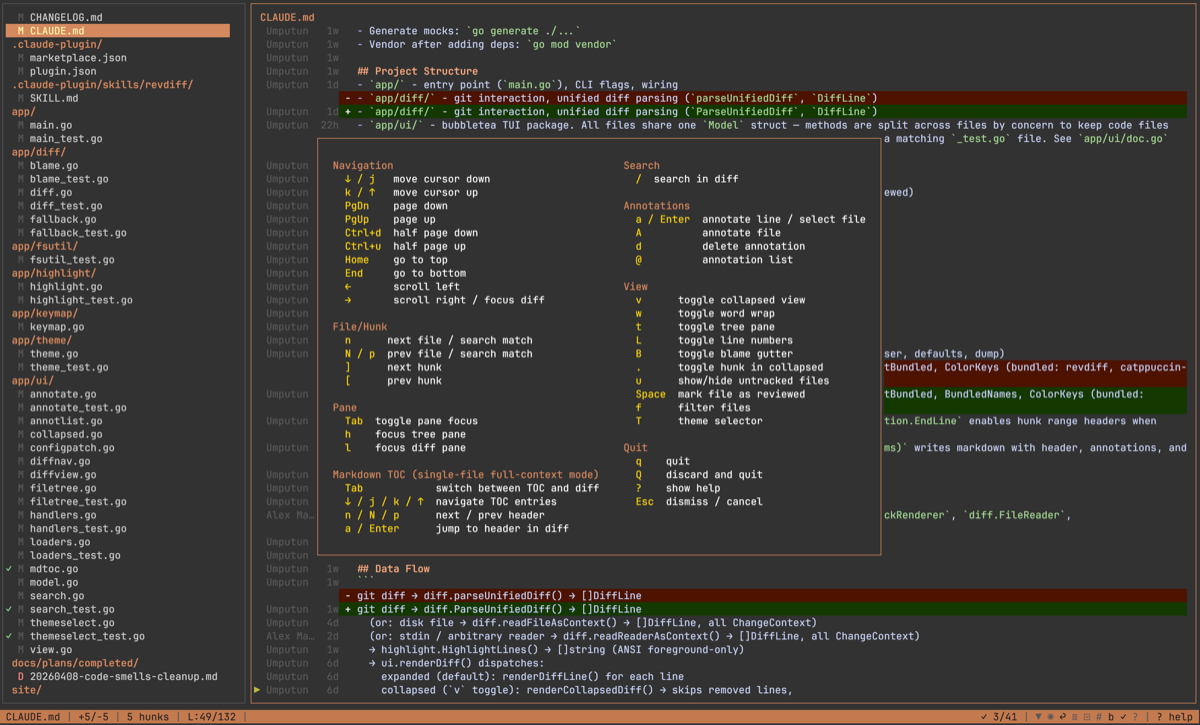Toggle the line-numbers # icon in status bar
Viewport: 1200px width, 725px height.
1098,717
